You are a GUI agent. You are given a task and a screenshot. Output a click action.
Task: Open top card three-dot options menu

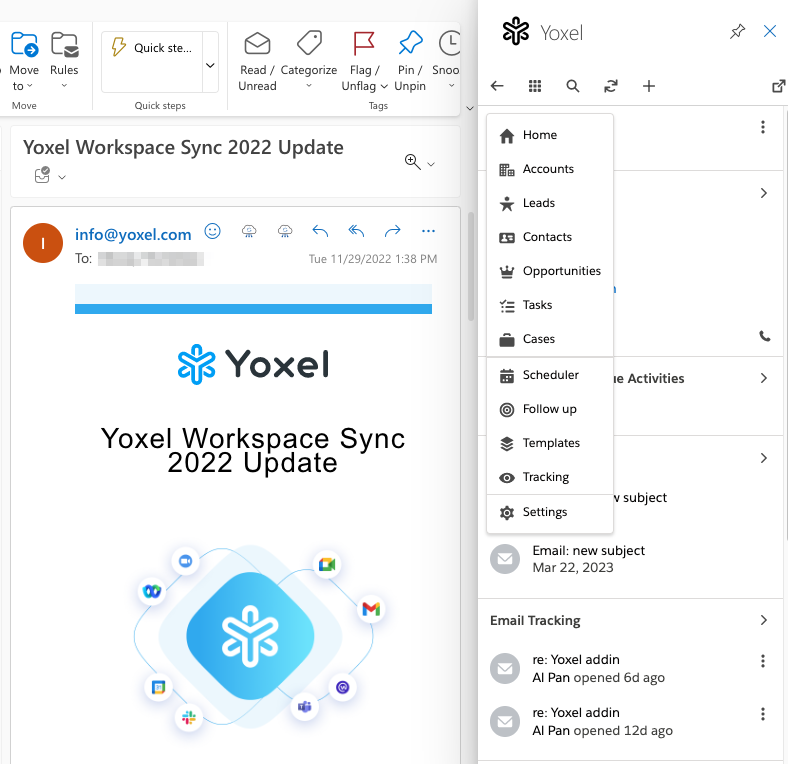point(763,127)
